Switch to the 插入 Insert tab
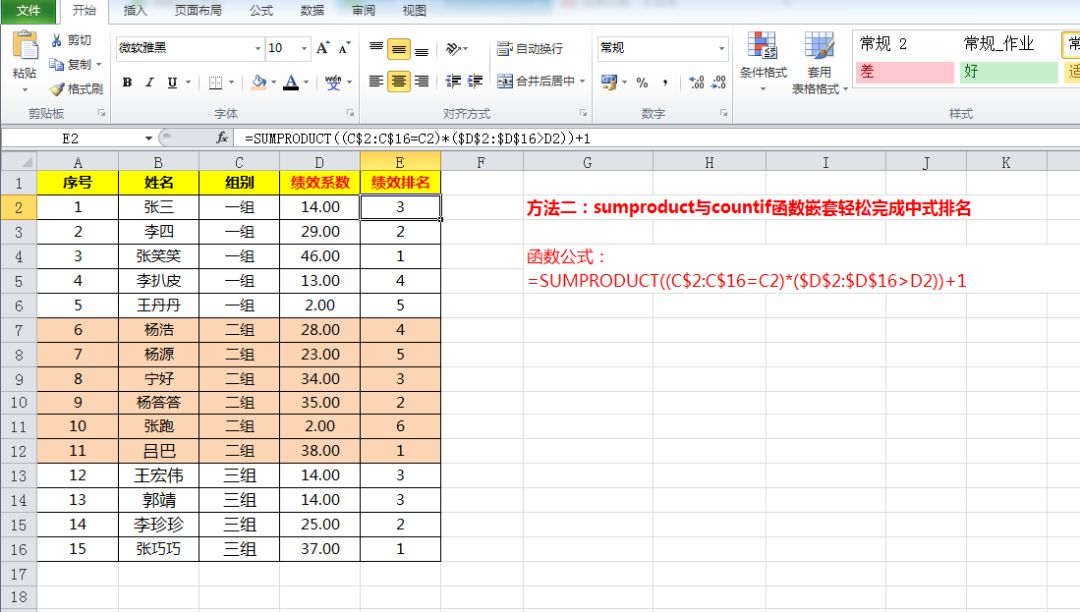This screenshot has height=612, width=1080. [134, 10]
